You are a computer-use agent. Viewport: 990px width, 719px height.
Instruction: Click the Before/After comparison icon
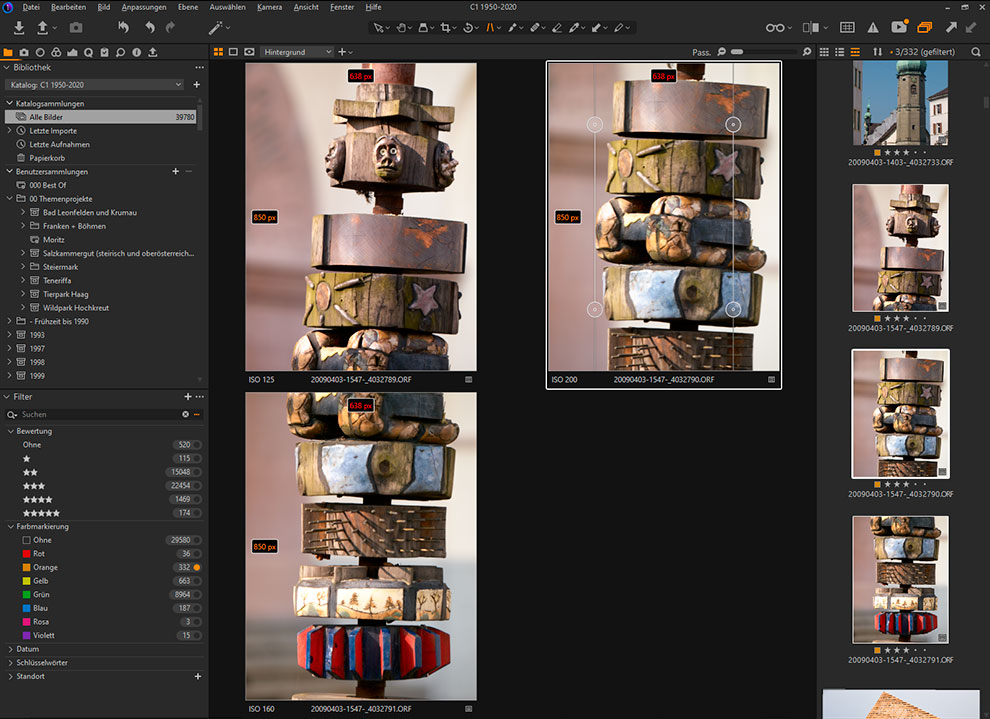click(811, 28)
